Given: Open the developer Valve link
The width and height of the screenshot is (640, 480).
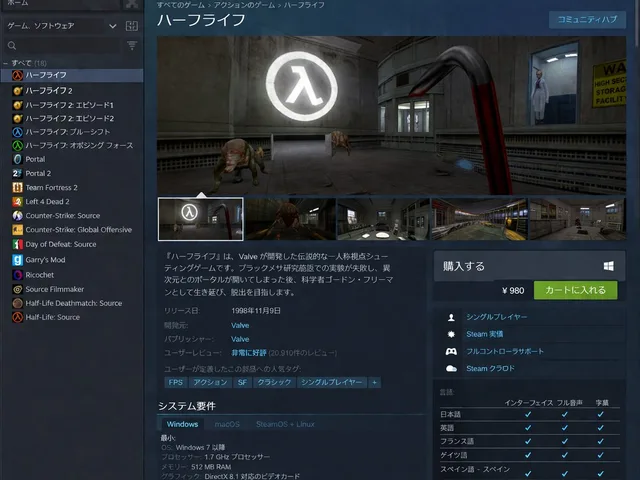Looking at the screenshot, I should click(240, 326).
